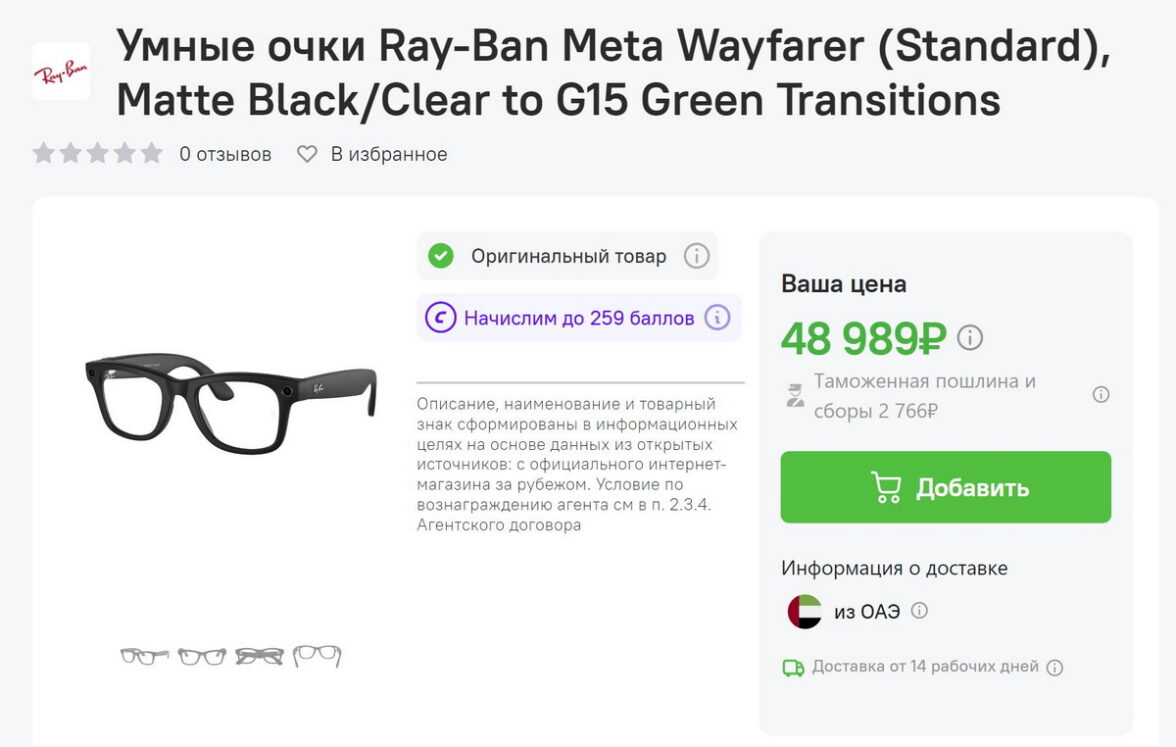1176x747 pixels.
Task: Click the Начислим до 259 баллов badge
Action: (578, 318)
